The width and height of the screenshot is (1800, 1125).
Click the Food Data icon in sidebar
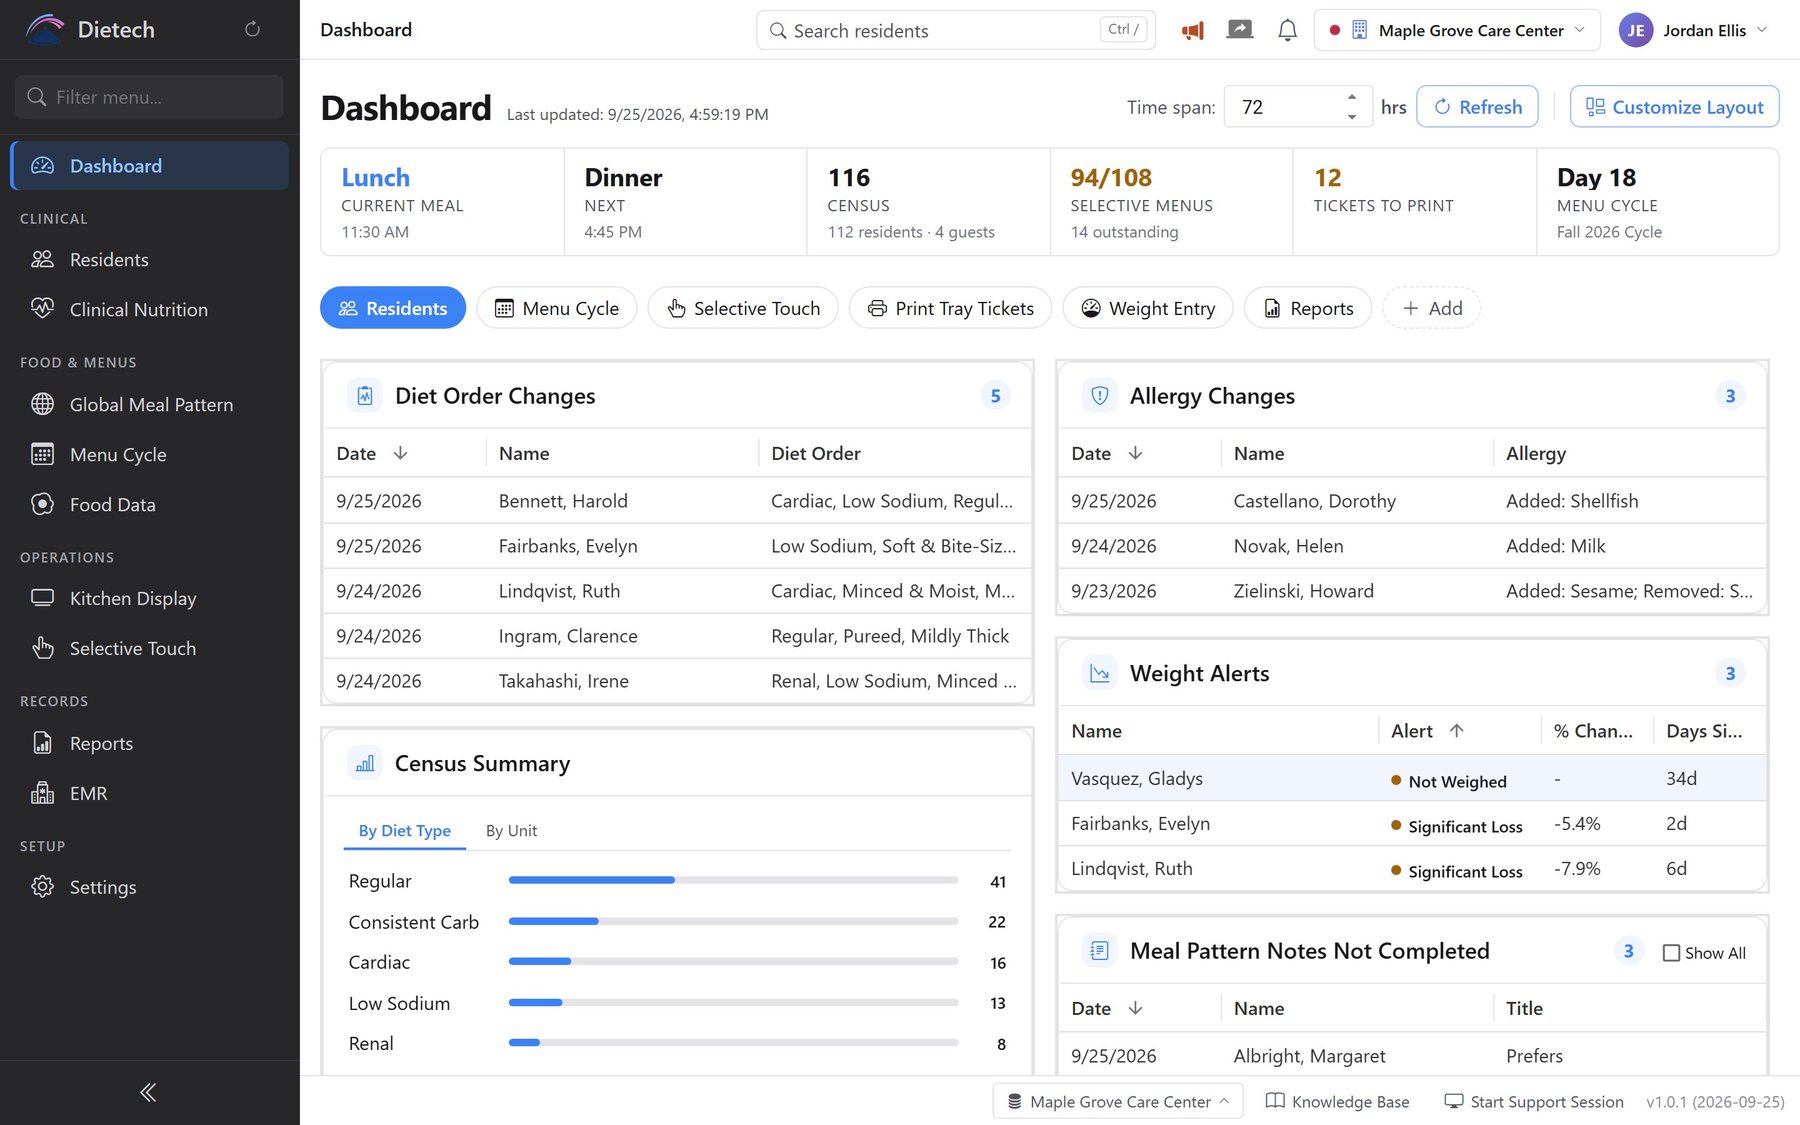(x=42, y=504)
